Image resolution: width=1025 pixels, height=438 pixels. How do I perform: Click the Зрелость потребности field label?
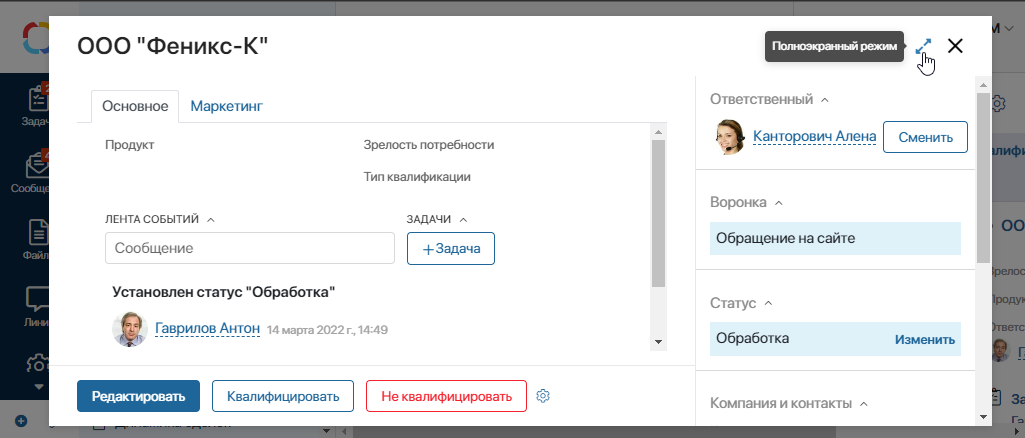(x=429, y=144)
